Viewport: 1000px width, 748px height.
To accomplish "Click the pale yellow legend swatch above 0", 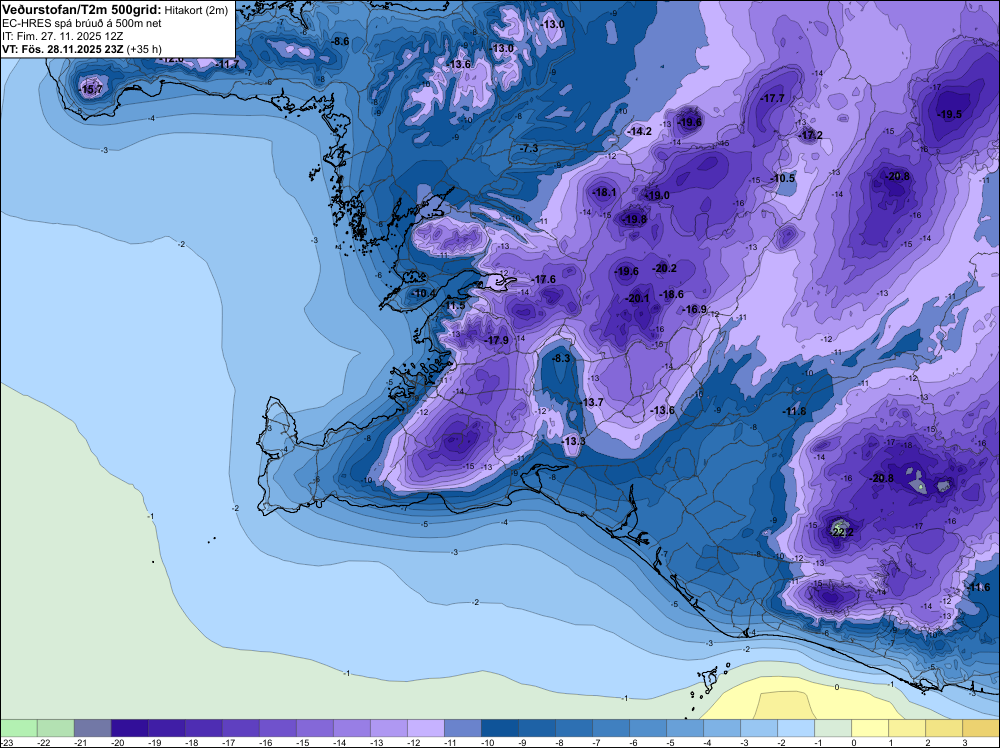I will click(869, 728).
